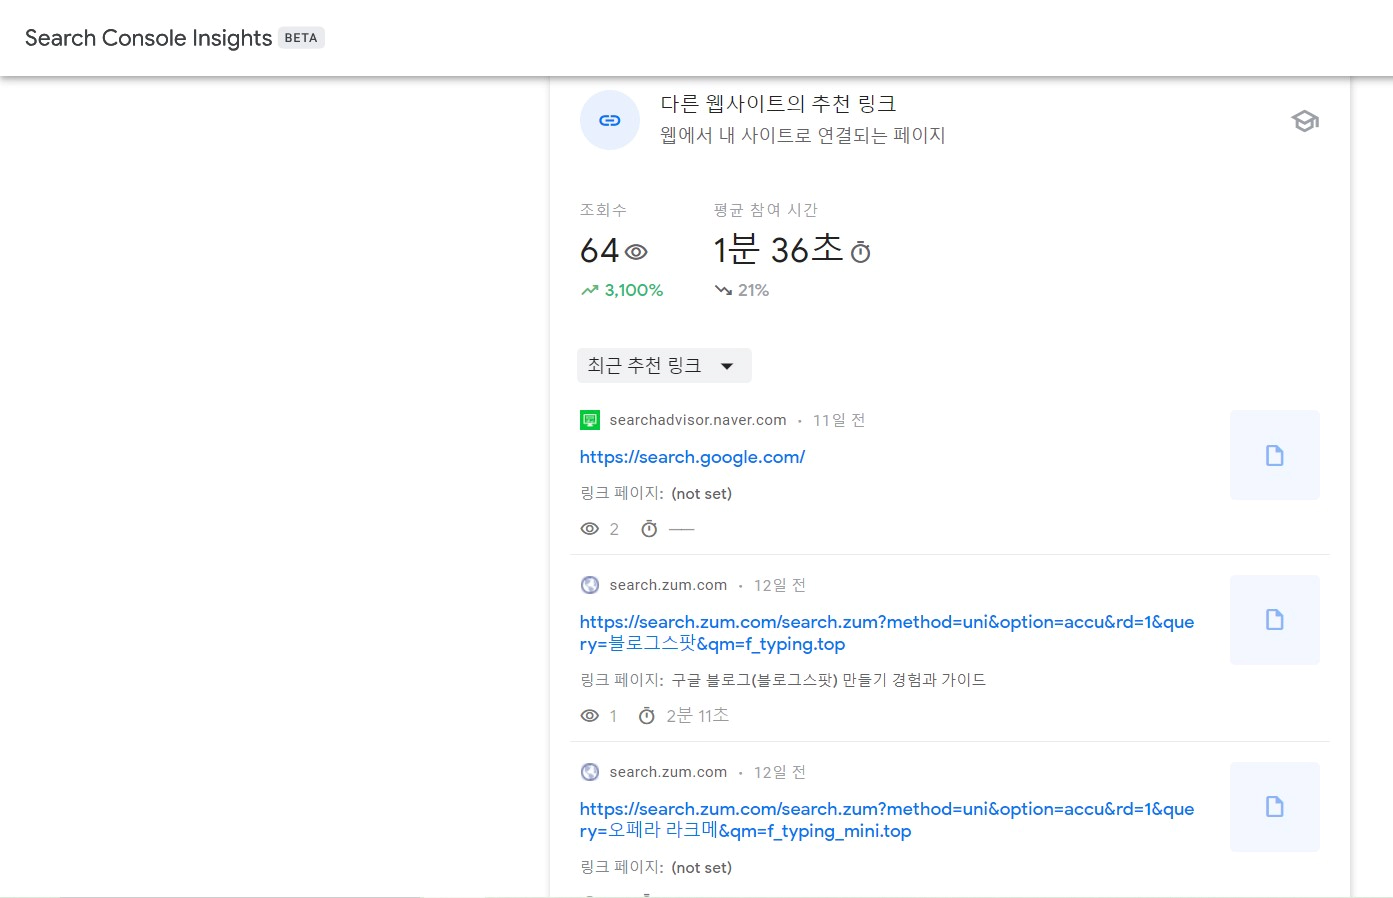Open the 최근 추천 링크 dropdown
The height and width of the screenshot is (898, 1393).
664,365
